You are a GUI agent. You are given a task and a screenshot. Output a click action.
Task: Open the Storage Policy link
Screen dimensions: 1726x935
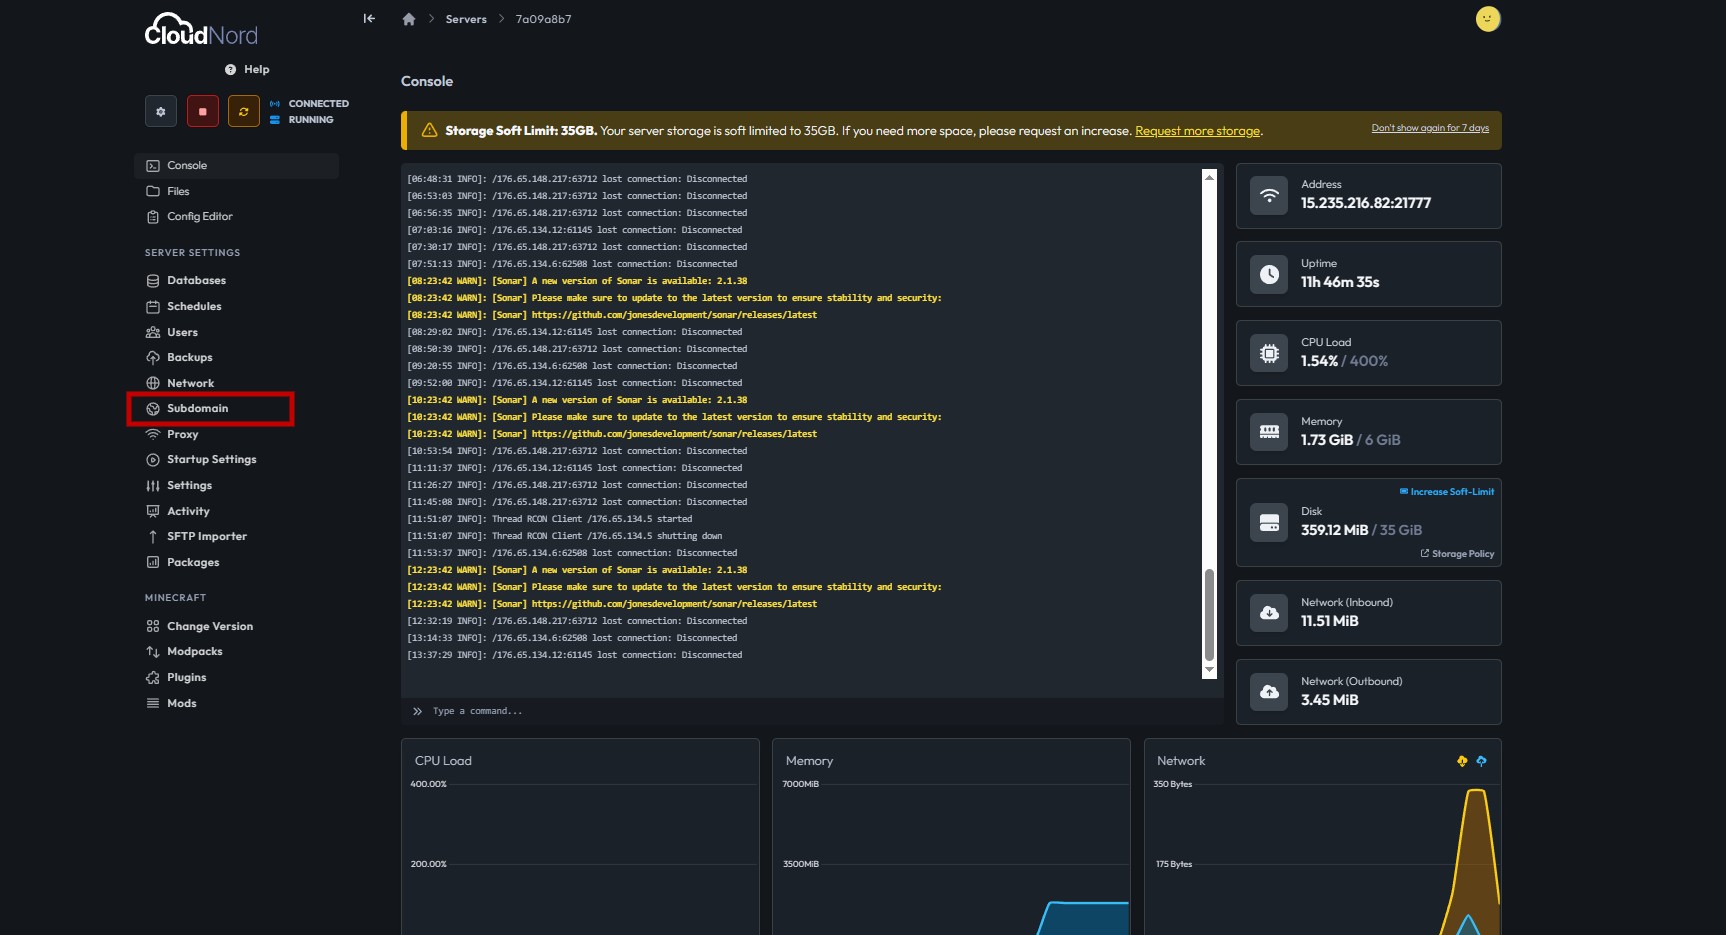(1462, 554)
